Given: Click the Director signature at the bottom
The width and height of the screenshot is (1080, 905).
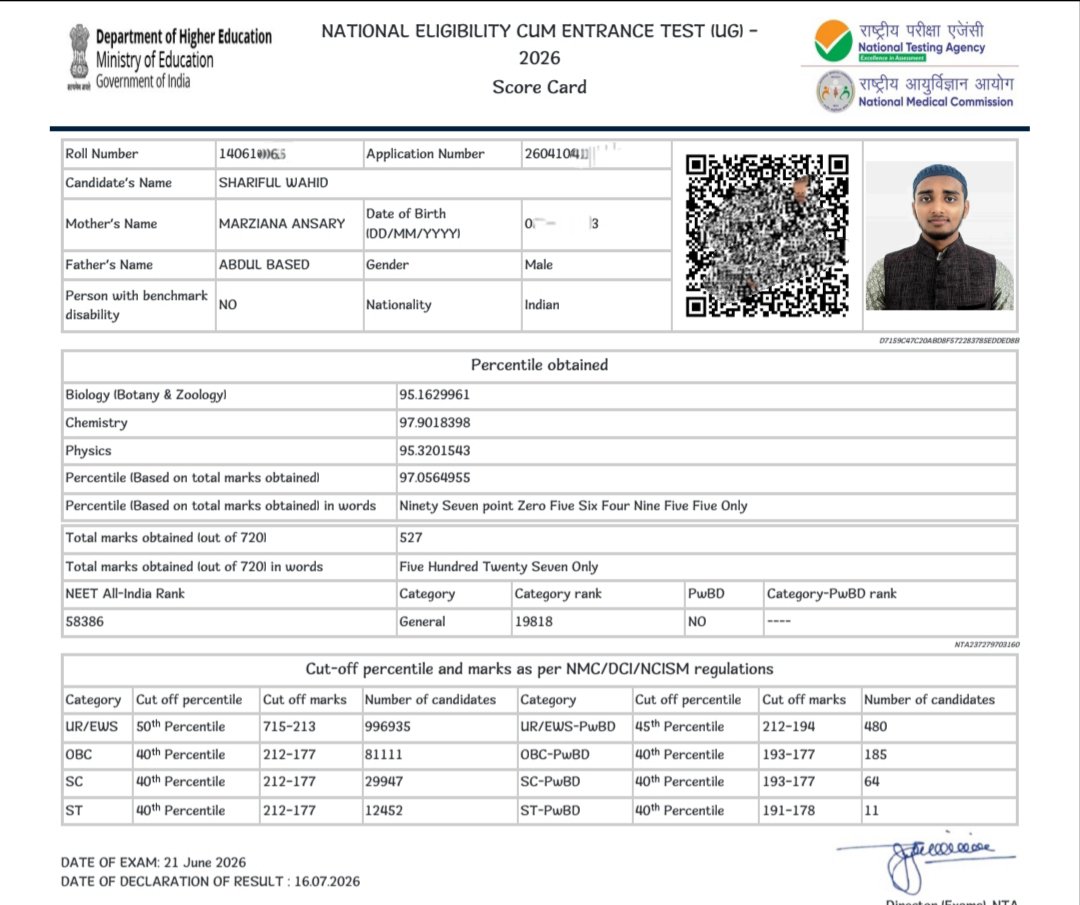Looking at the screenshot, I should 926,863.
